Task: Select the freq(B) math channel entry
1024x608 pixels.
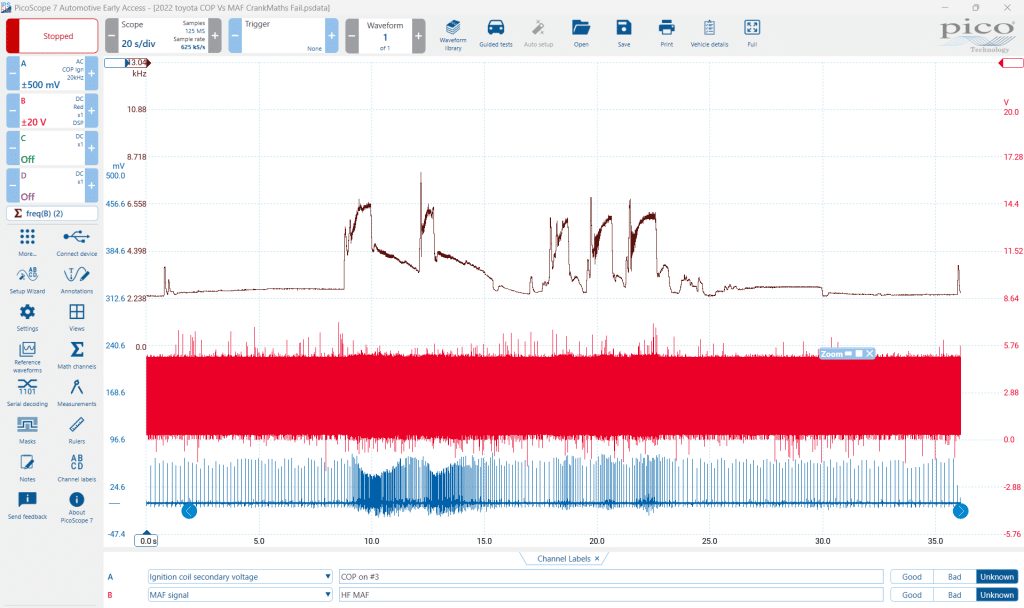Action: coord(52,214)
